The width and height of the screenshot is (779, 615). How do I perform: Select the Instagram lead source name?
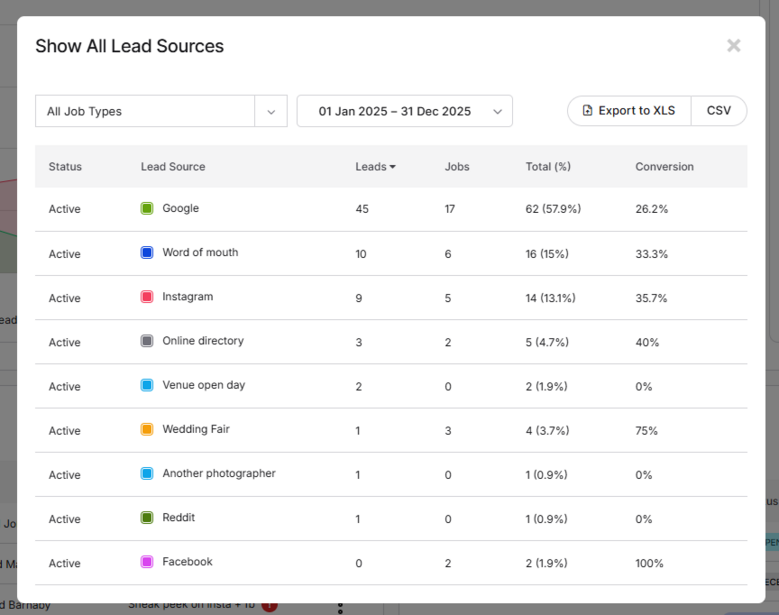pyautogui.click(x=187, y=297)
